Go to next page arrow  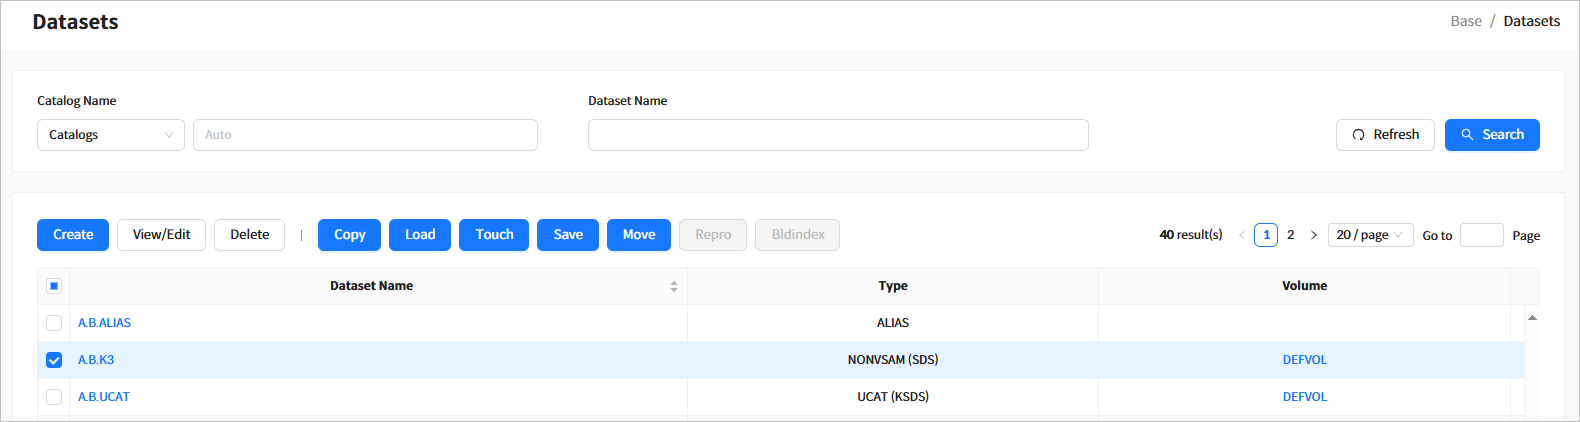click(1314, 235)
